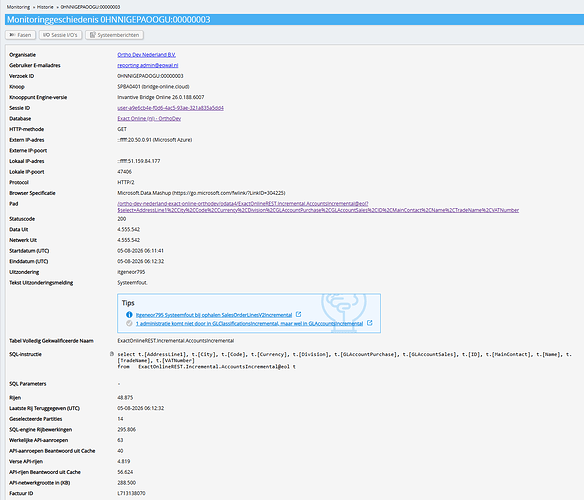Open the Fasen button
Image resolution: width=584 pixels, height=500 pixels.
20,35
